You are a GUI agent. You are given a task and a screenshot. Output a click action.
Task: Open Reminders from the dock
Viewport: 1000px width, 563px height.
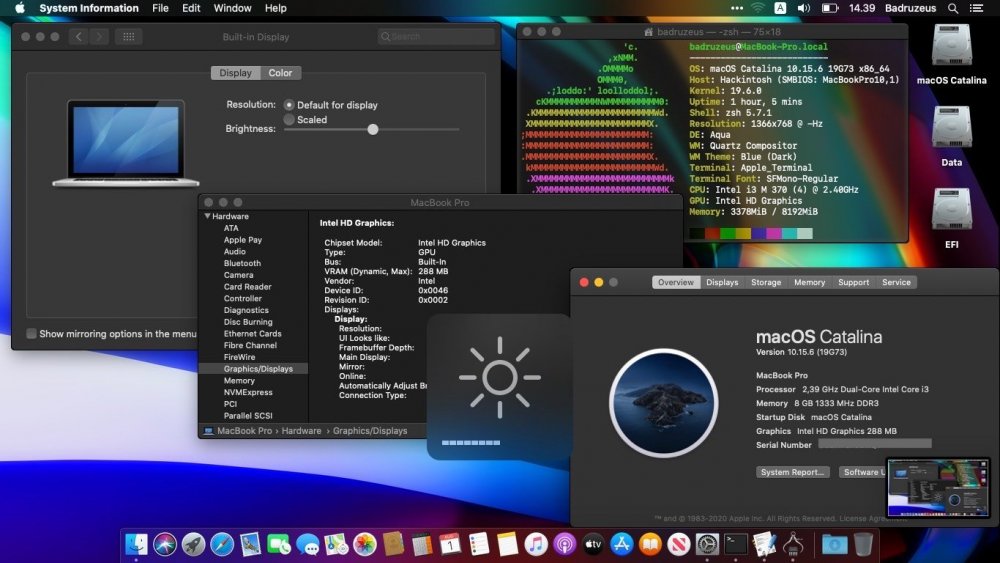(x=479, y=544)
